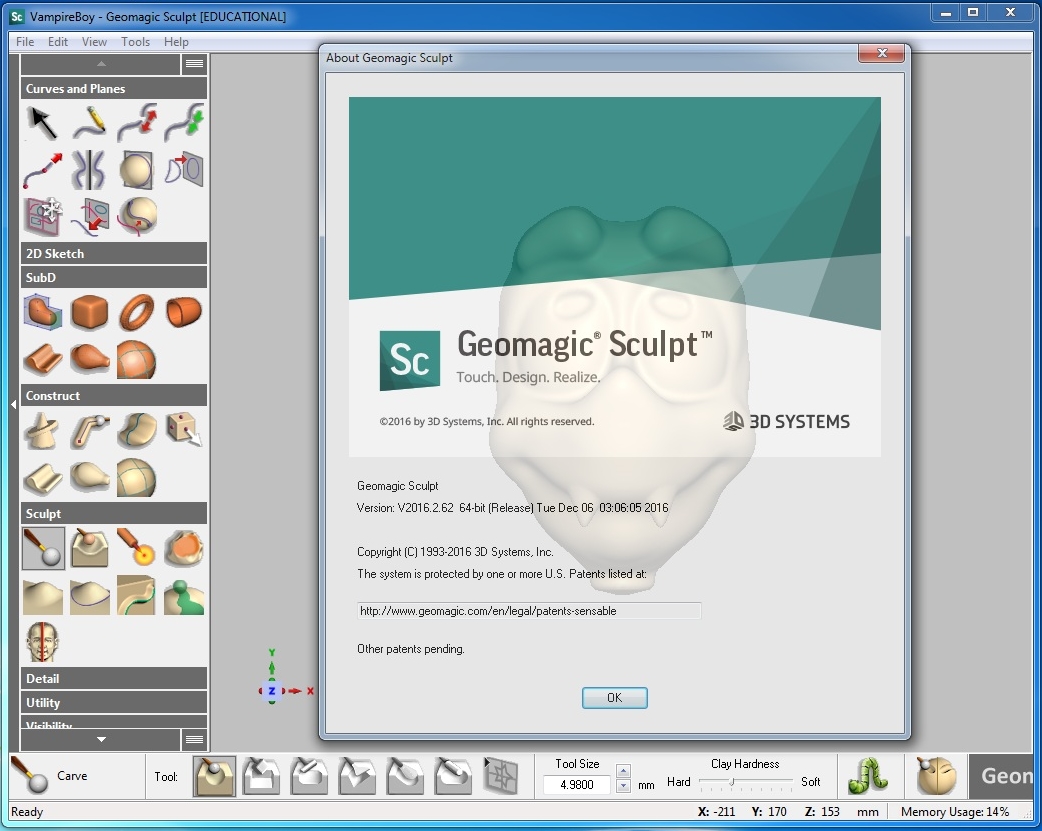Pick the plane with red arrow tool
Viewport: 1042px width, 831px height.
pos(184,170)
